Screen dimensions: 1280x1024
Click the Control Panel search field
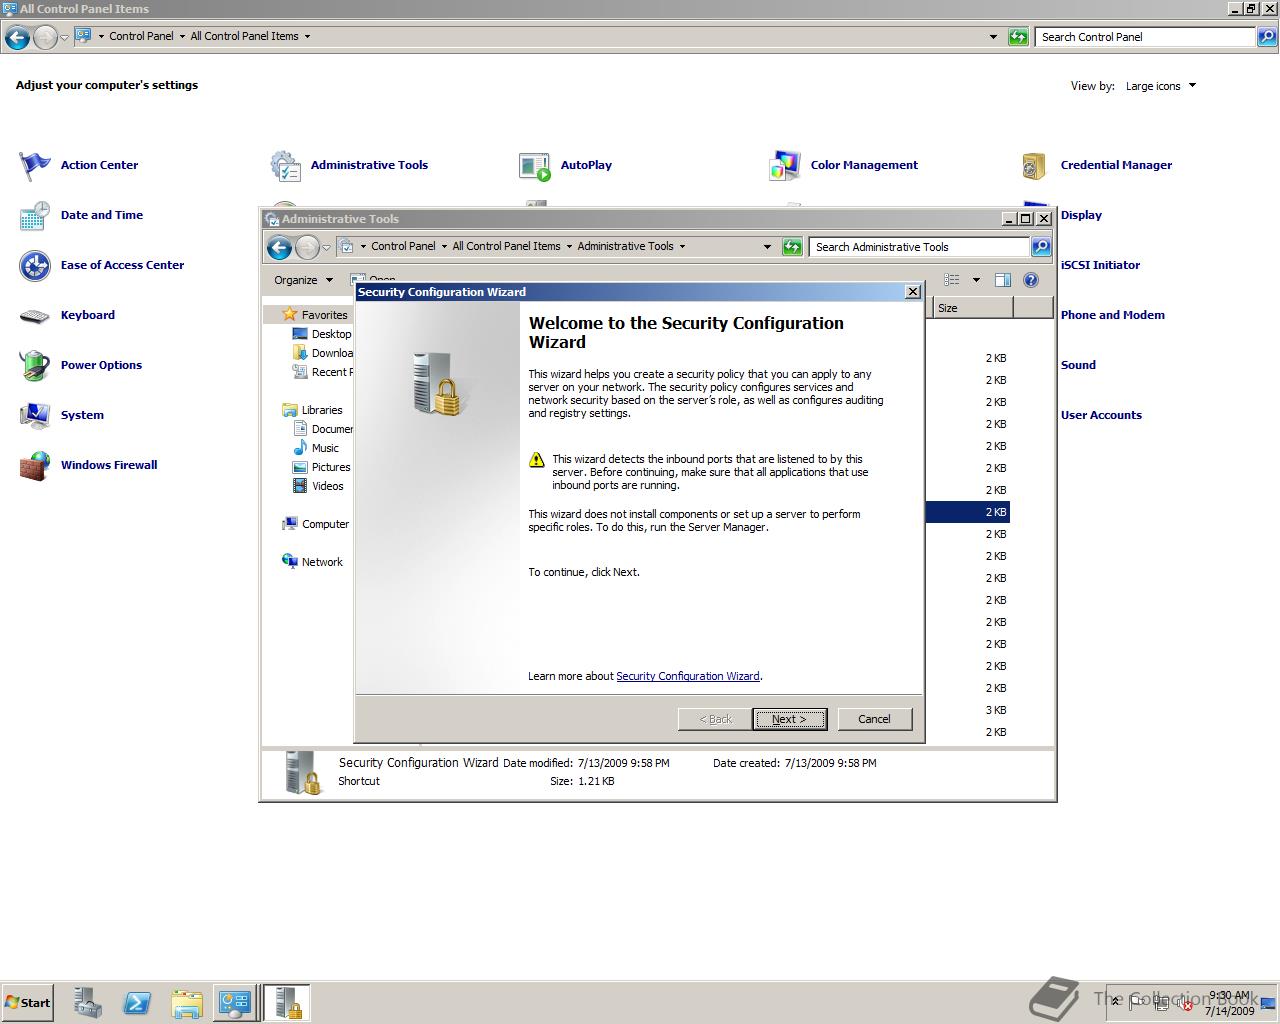tap(1145, 37)
